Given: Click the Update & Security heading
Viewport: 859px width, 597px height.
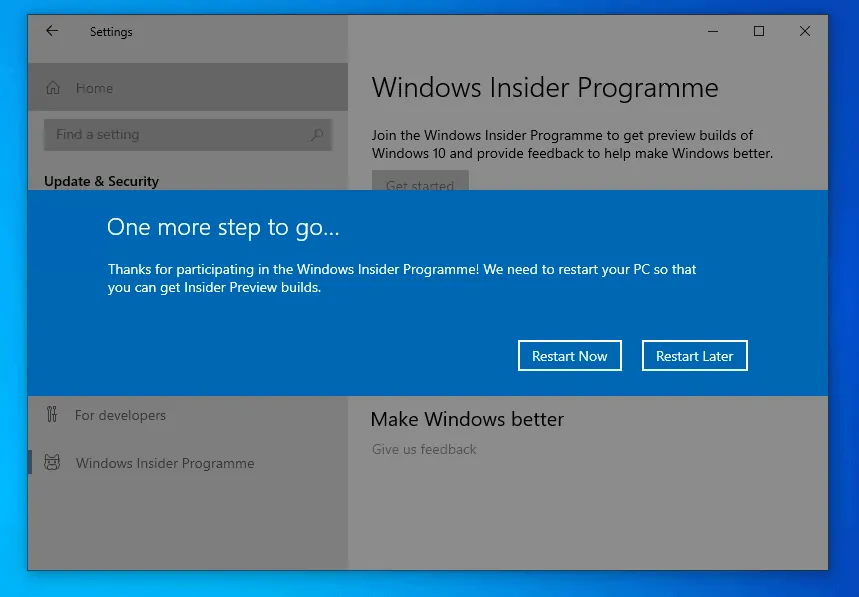Looking at the screenshot, I should coord(101,181).
